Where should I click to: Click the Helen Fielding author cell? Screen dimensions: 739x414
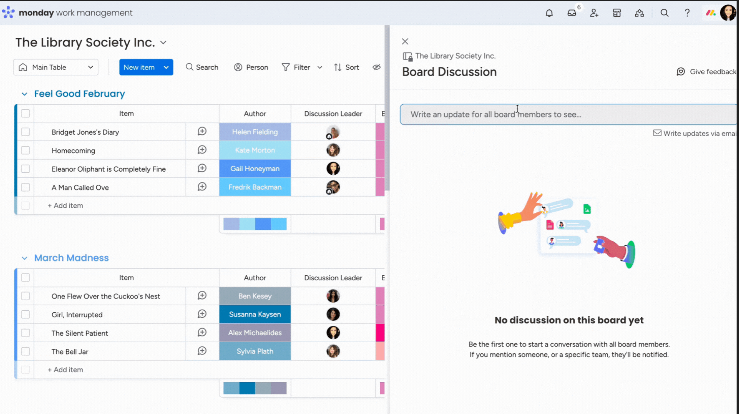[255, 132]
